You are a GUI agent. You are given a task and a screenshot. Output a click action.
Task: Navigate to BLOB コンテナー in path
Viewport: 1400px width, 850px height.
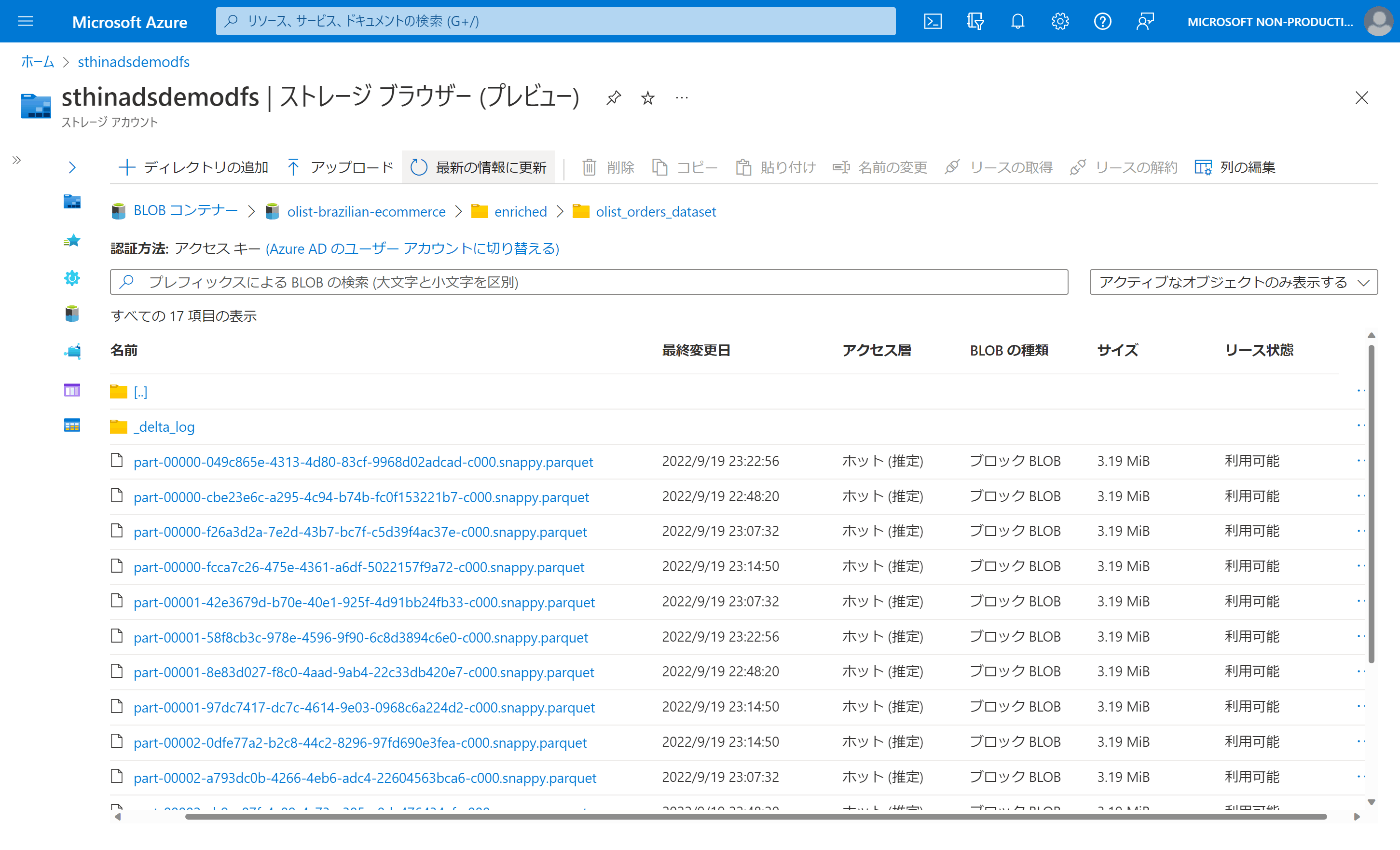[186, 212]
